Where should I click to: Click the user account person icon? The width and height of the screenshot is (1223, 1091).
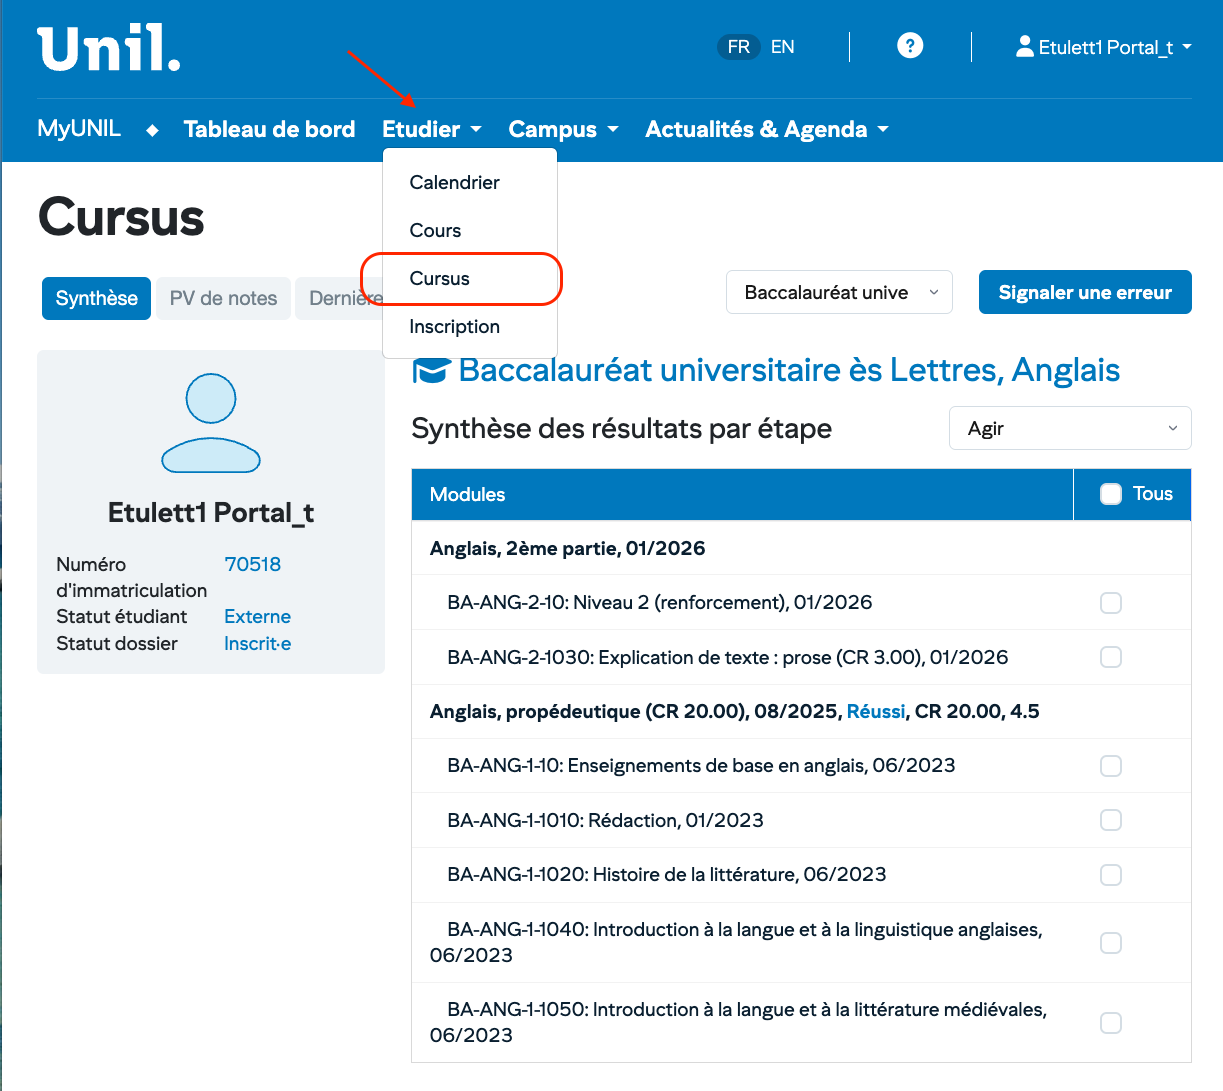point(1024,46)
